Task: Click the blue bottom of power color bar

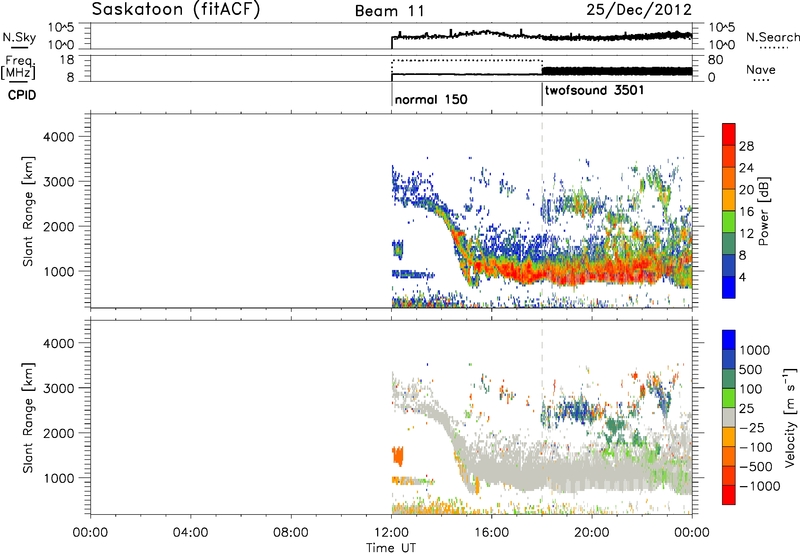Action: pyautogui.click(x=729, y=288)
